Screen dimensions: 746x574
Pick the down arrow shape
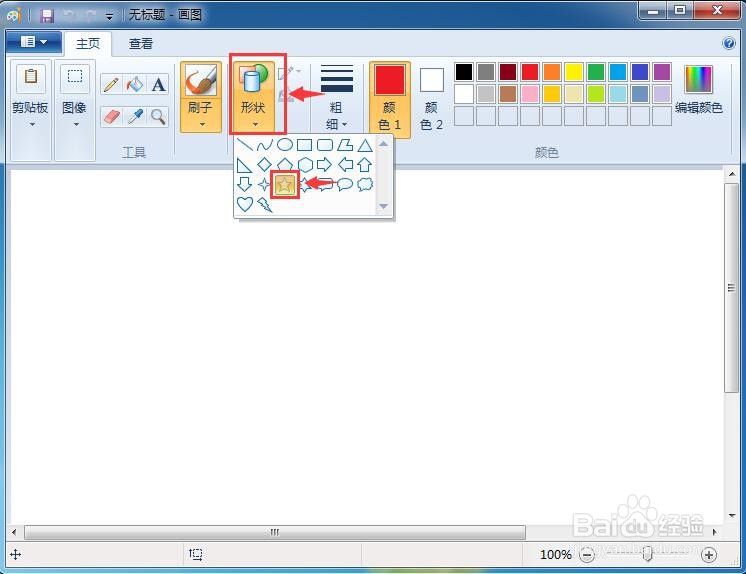click(245, 184)
